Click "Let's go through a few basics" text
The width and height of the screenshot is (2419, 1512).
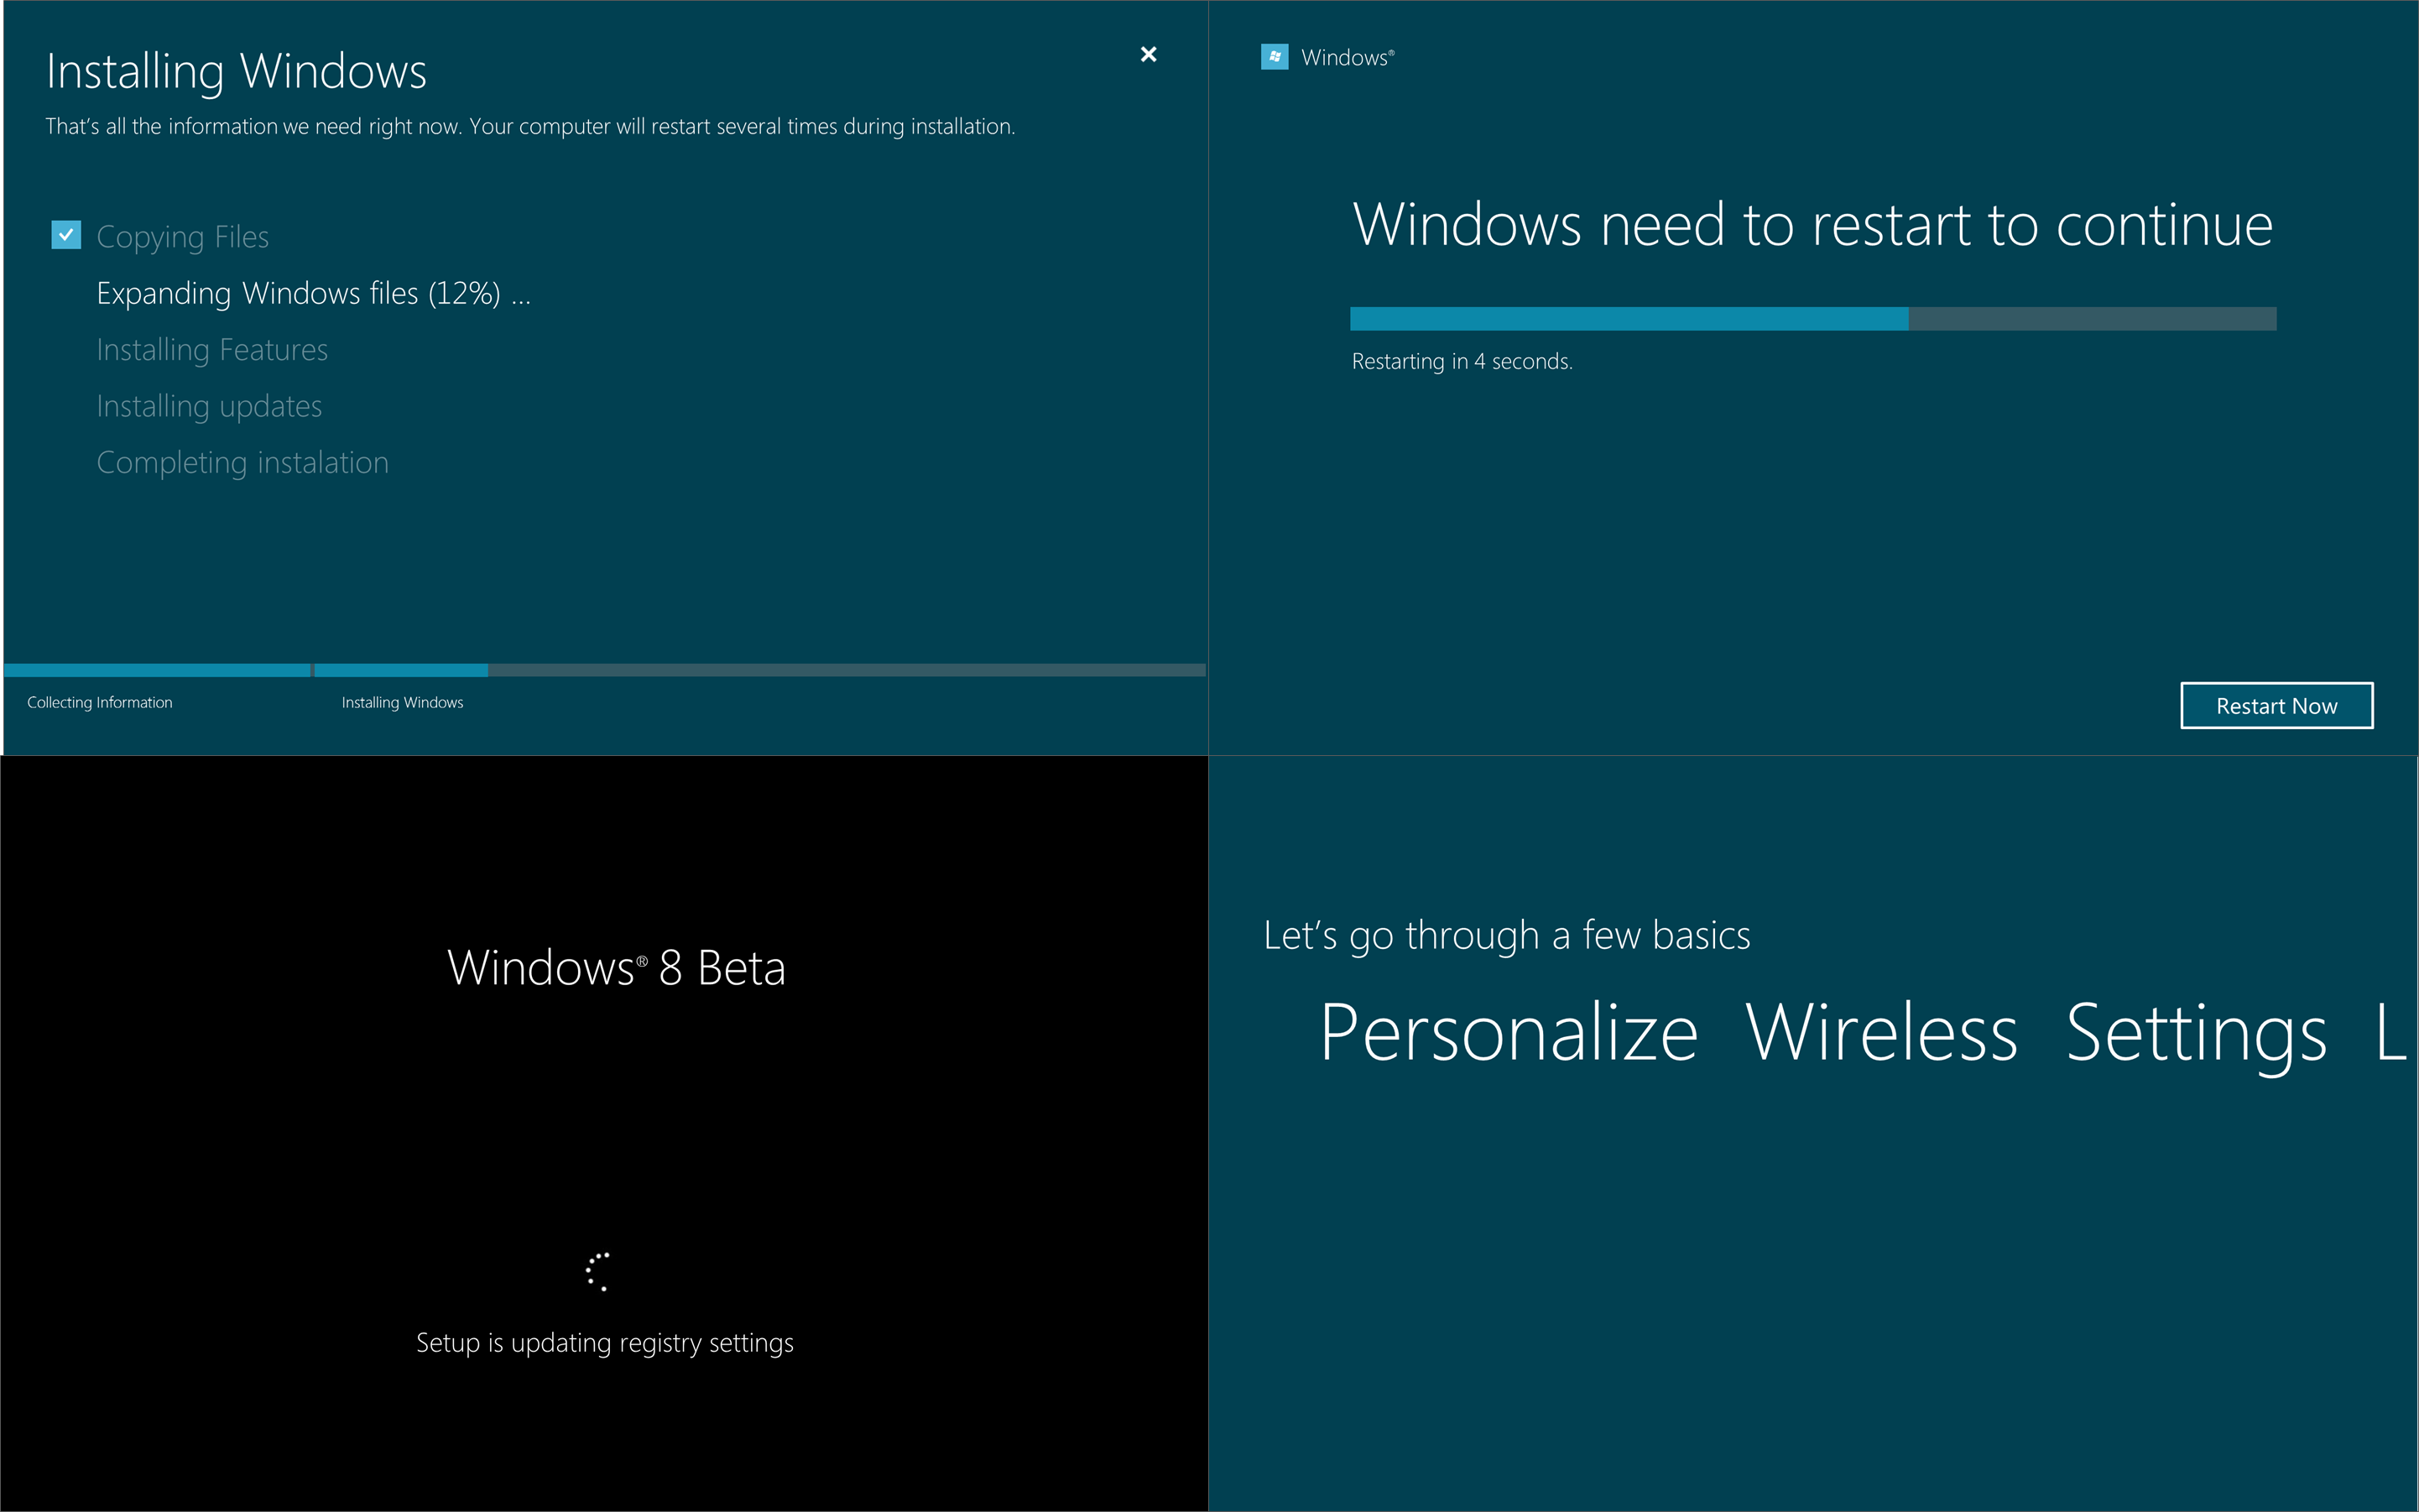click(1507, 936)
